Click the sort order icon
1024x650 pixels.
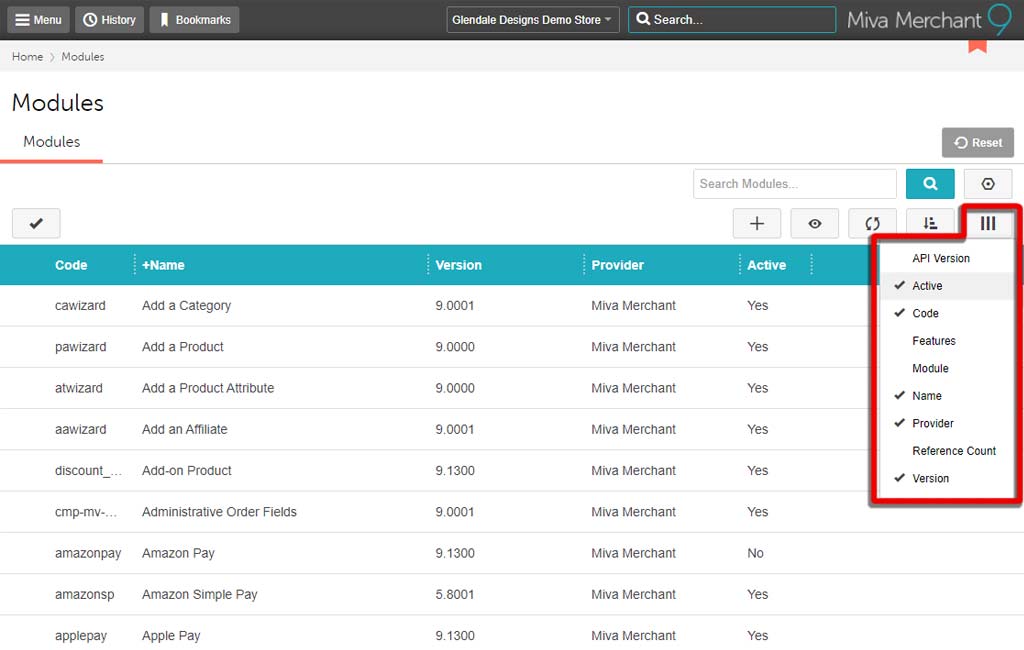930,223
